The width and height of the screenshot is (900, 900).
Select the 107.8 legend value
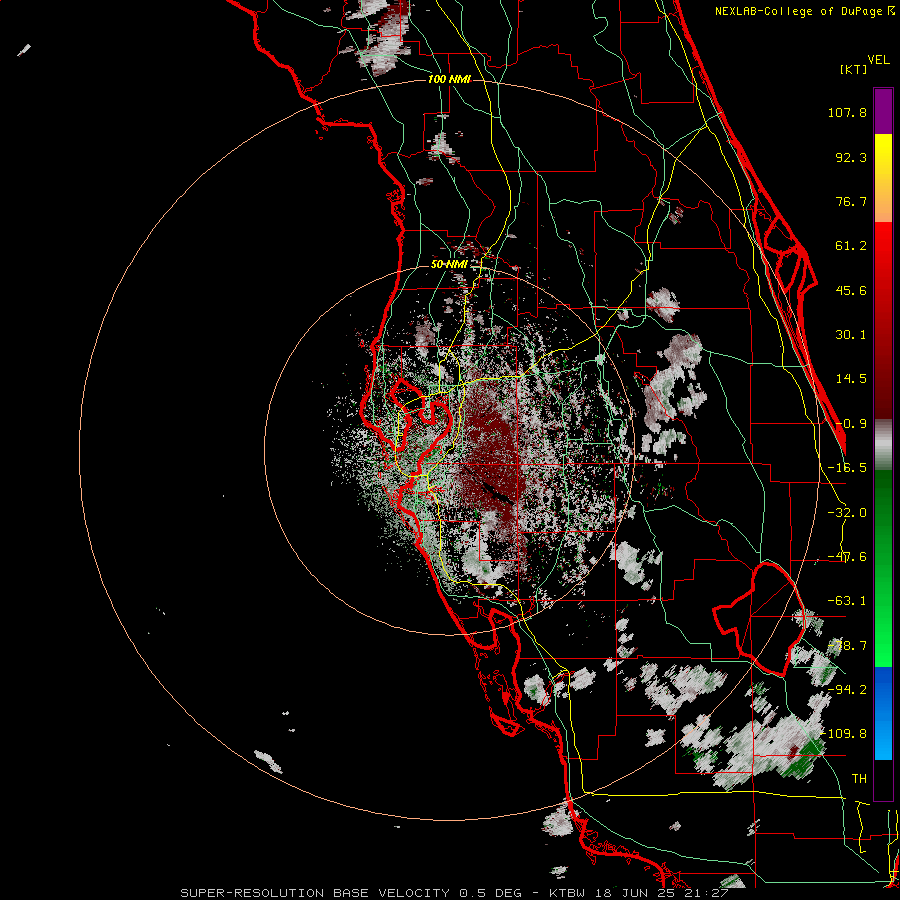click(x=847, y=112)
